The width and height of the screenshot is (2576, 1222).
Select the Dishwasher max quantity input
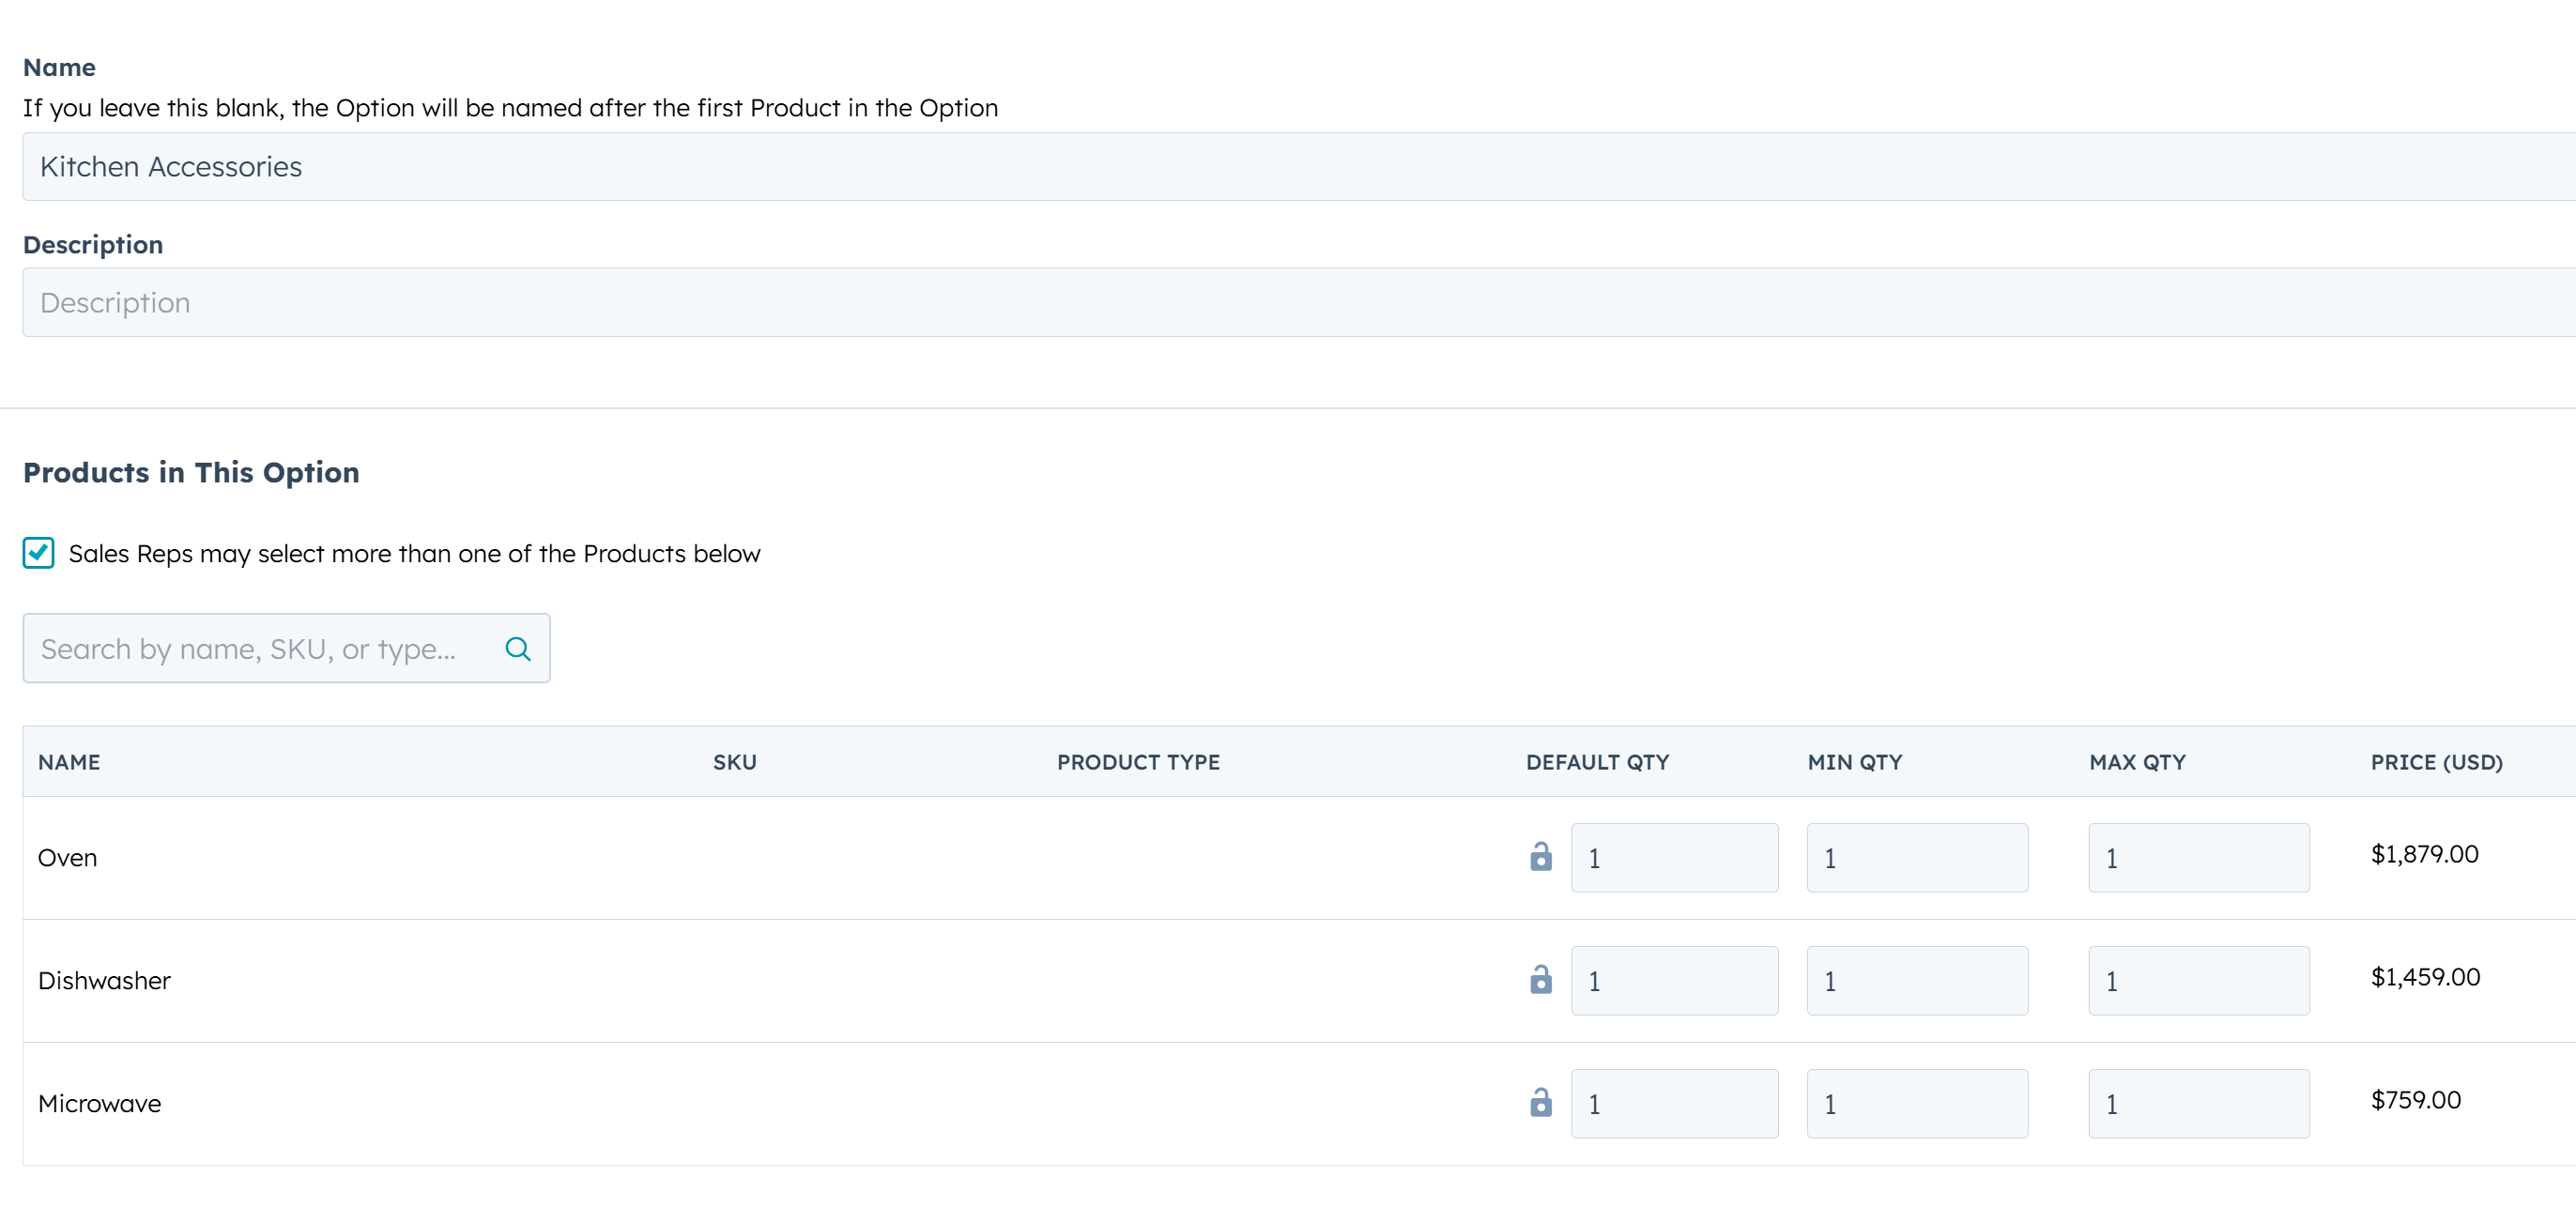point(2198,980)
